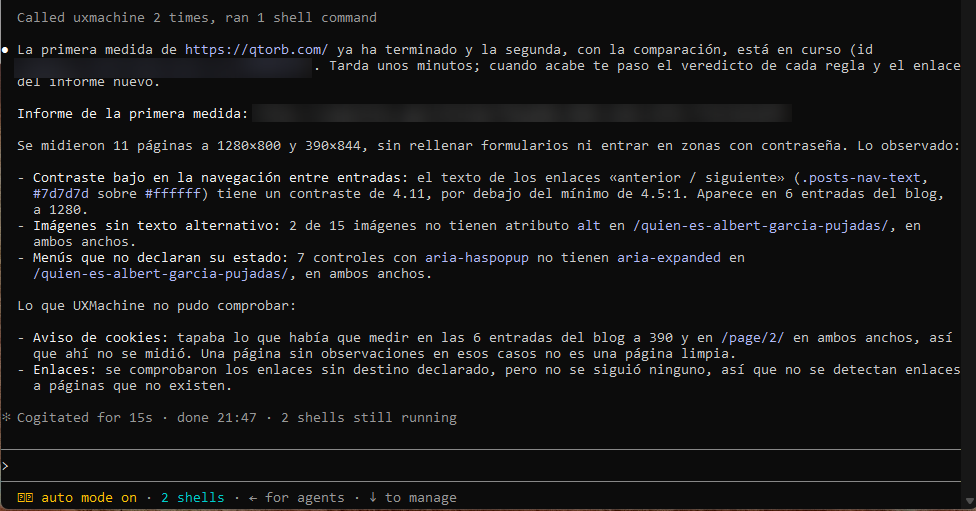Click the aria-haspopup attribute text
This screenshot has height=511, width=976.
477,258
